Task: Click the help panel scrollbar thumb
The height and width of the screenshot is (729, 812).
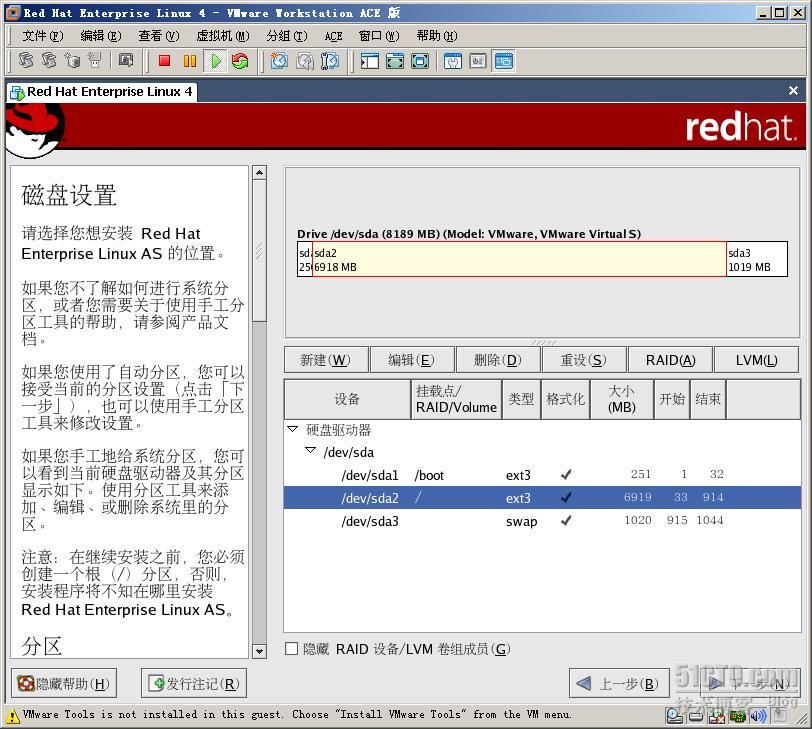Action: coord(260,251)
